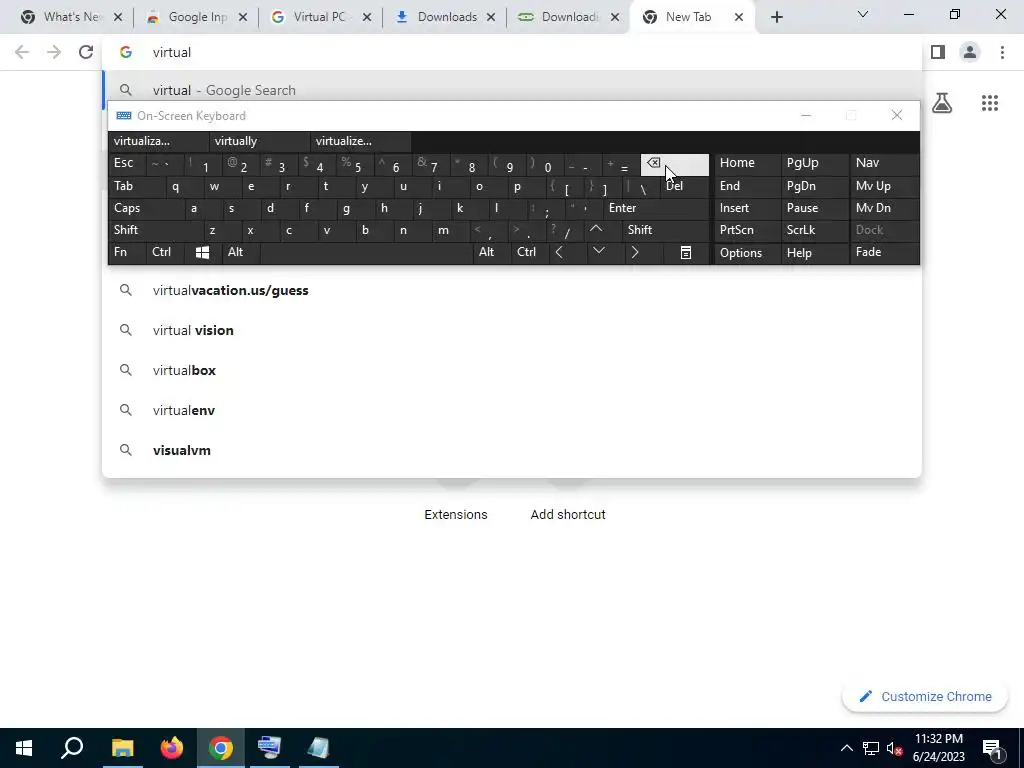Toggle ScrLk key on keyboard
This screenshot has height=768, width=1024.
pos(814,230)
